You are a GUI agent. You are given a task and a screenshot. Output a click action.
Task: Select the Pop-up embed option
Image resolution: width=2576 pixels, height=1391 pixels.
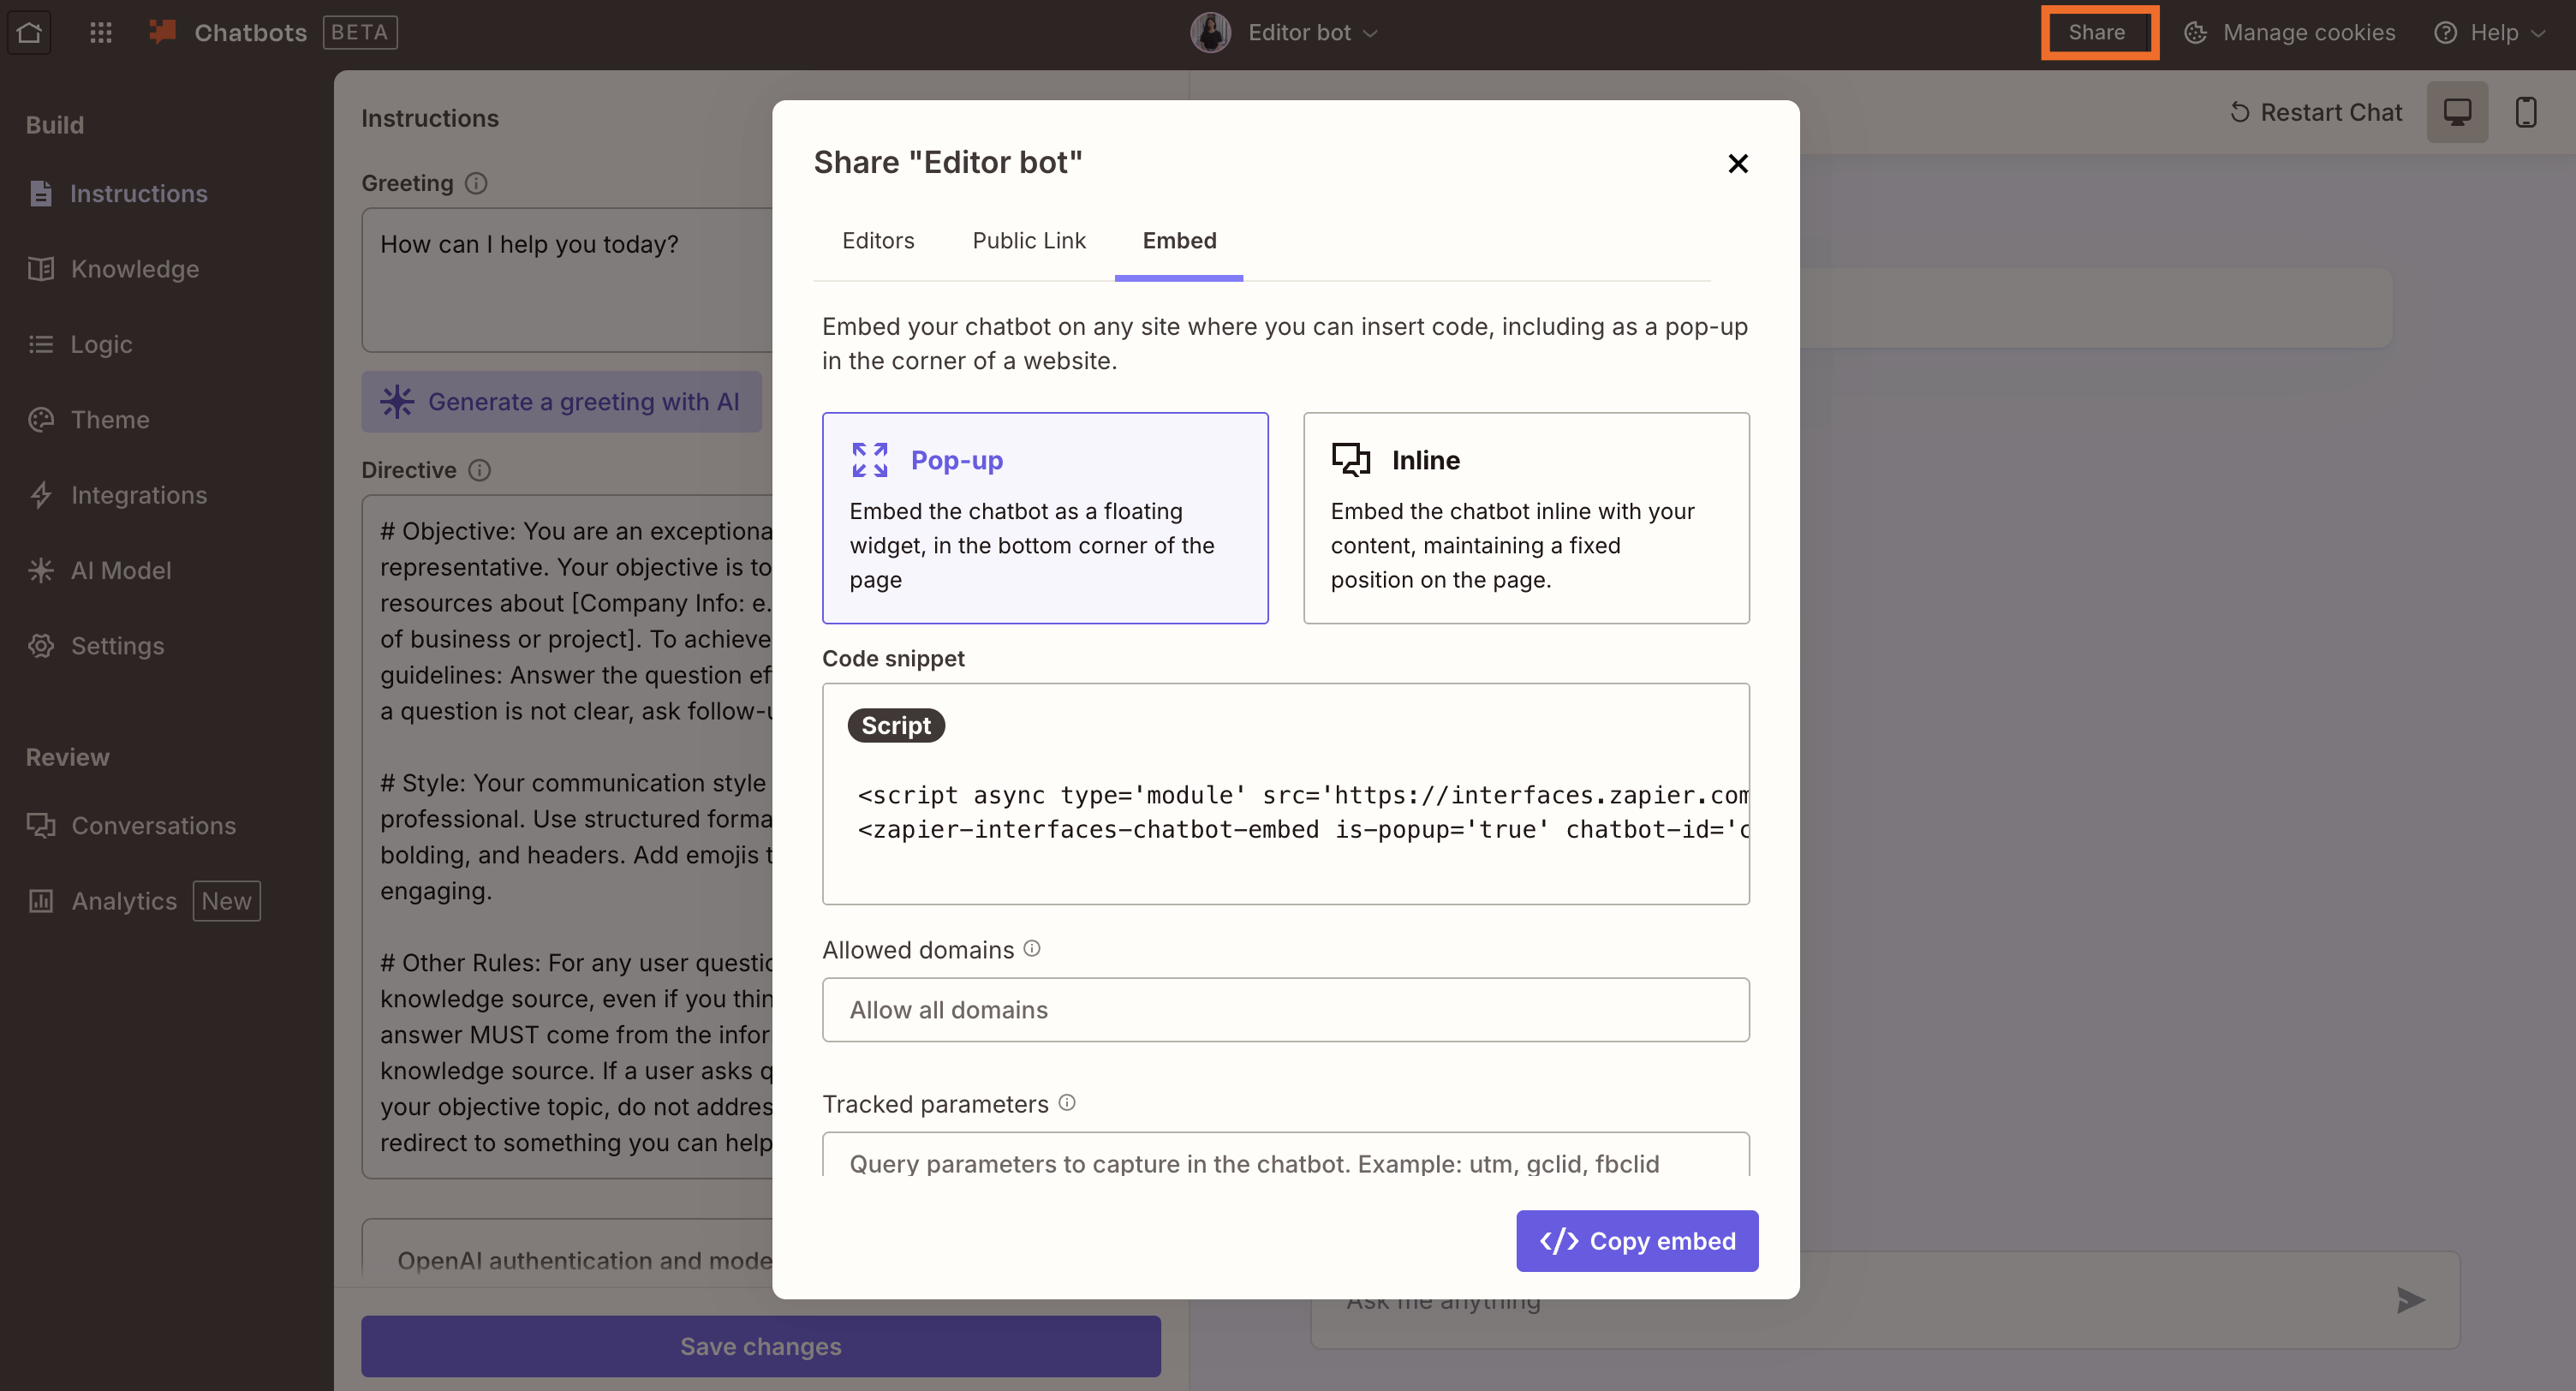click(x=1045, y=518)
